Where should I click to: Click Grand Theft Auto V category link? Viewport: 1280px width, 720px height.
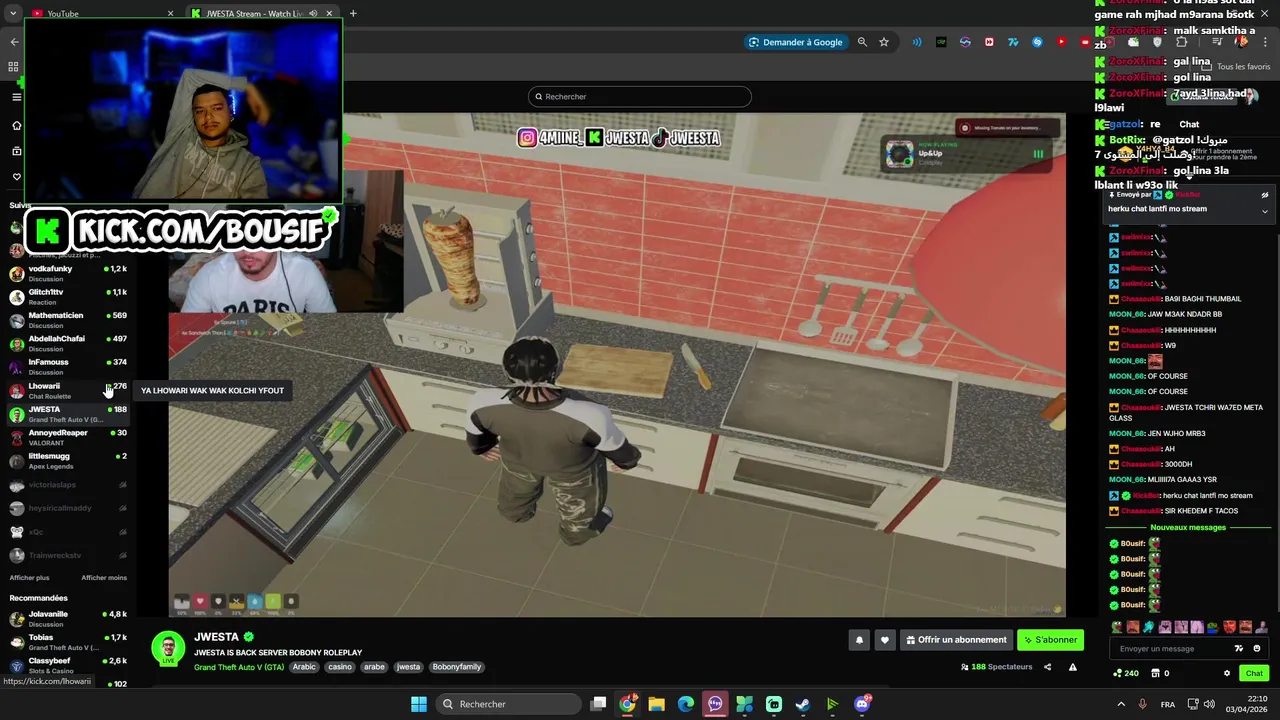click(239, 667)
